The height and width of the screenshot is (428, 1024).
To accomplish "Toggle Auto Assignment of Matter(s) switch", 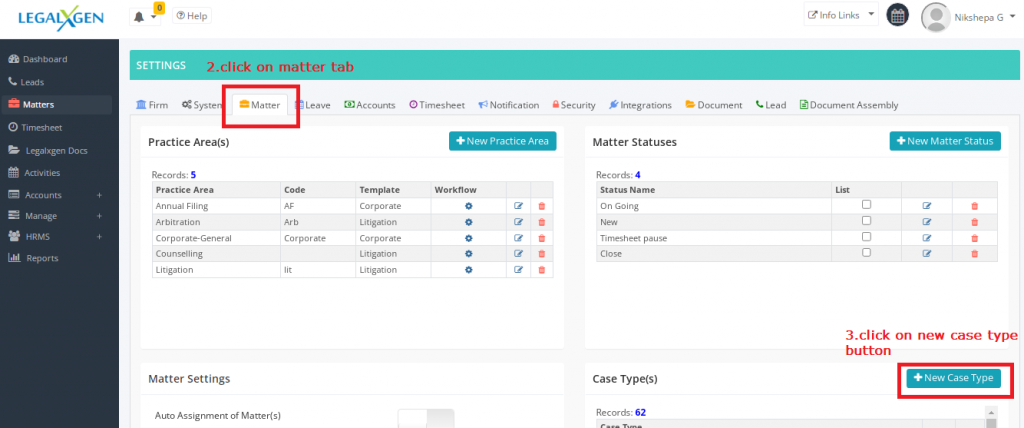I will pyautogui.click(x=425, y=417).
